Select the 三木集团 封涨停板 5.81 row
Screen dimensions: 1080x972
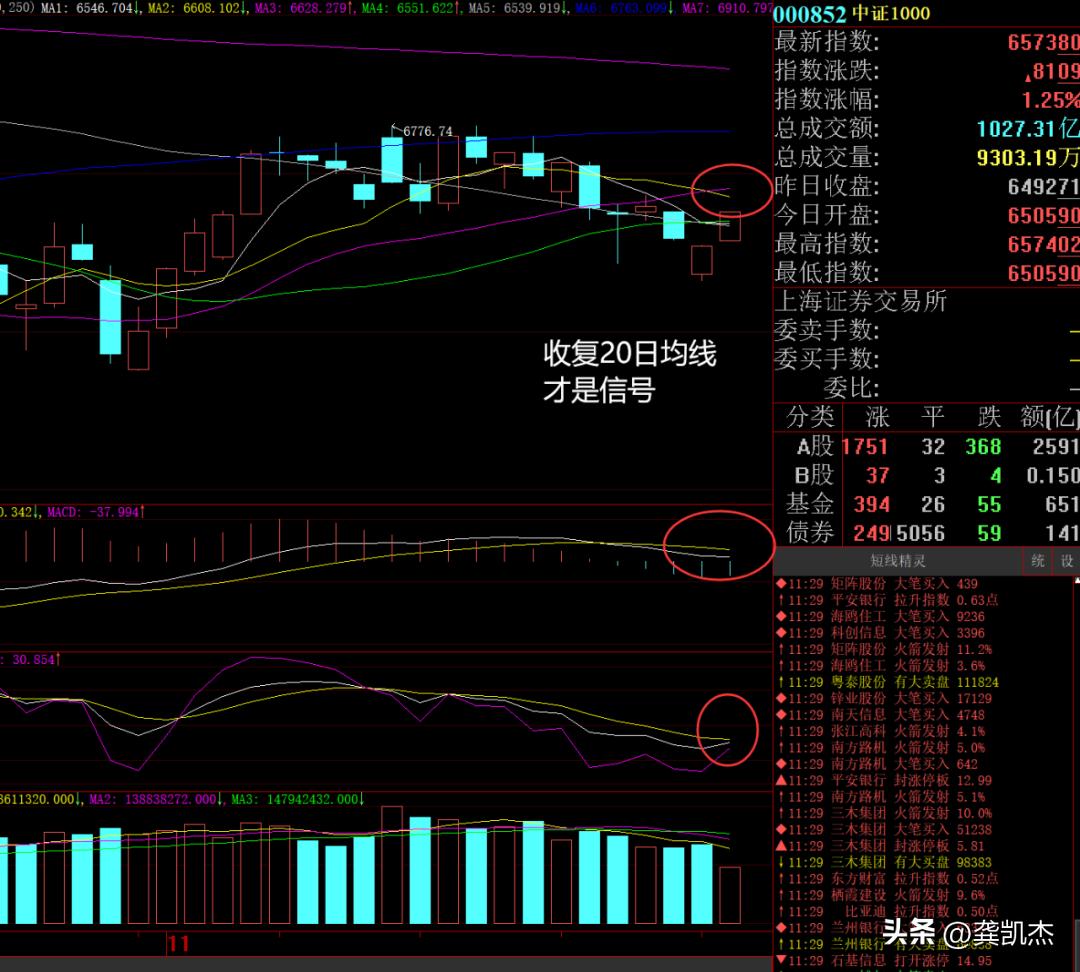point(881,846)
